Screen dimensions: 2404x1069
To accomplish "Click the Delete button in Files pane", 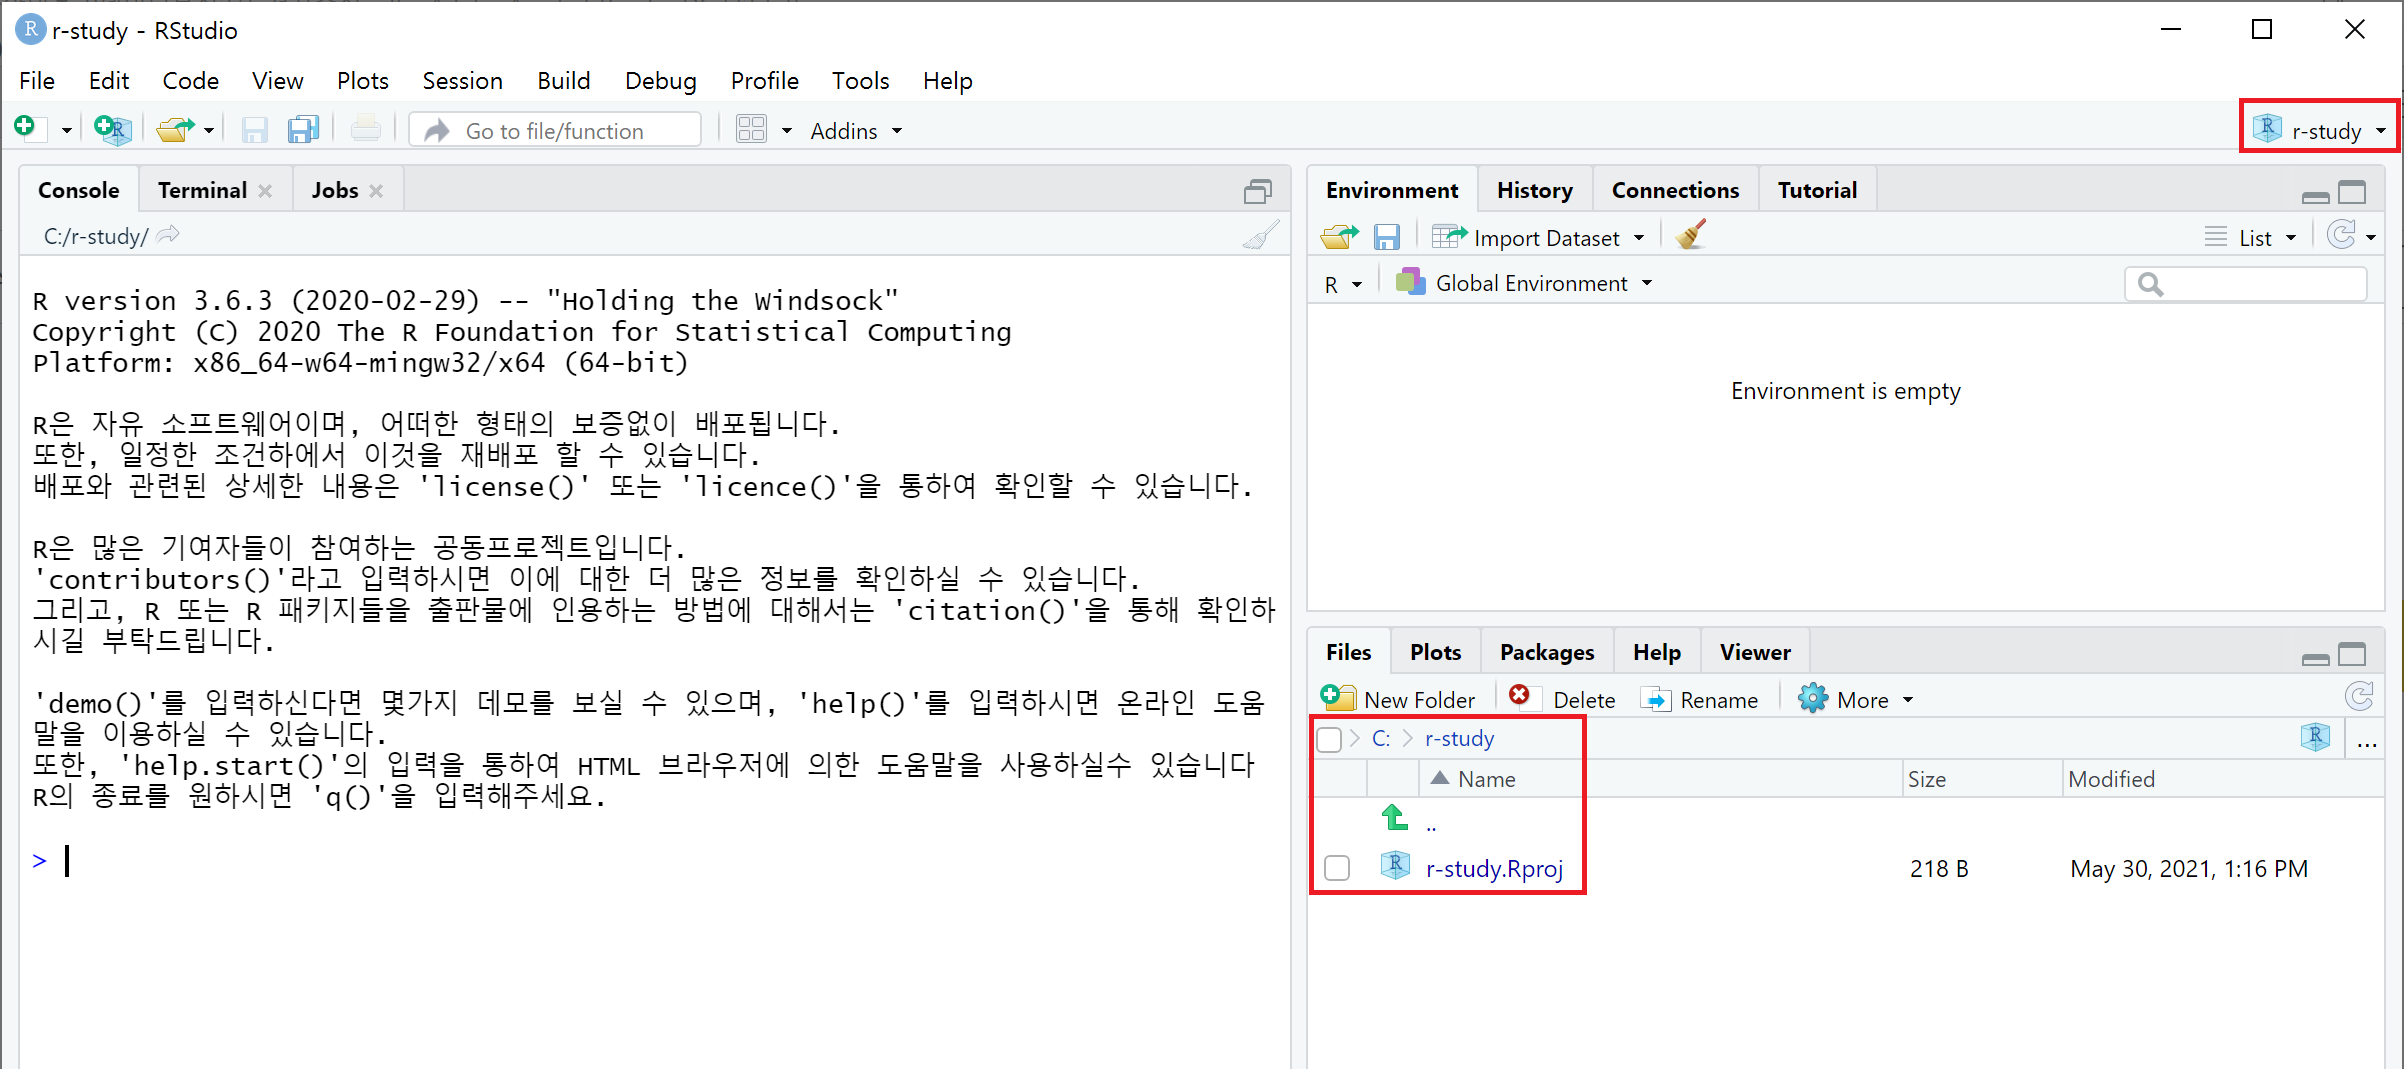I will coord(1562,699).
